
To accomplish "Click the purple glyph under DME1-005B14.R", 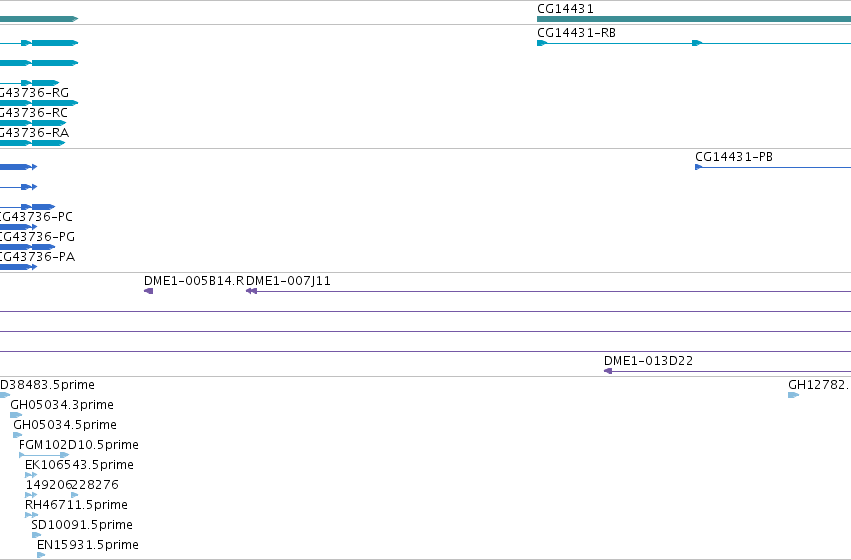I will click(148, 291).
